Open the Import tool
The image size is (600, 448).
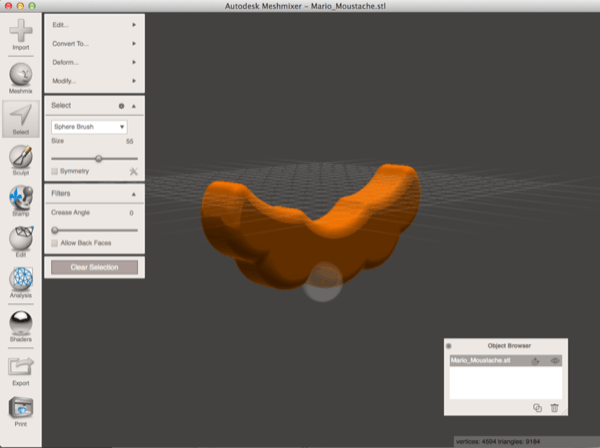click(x=21, y=34)
